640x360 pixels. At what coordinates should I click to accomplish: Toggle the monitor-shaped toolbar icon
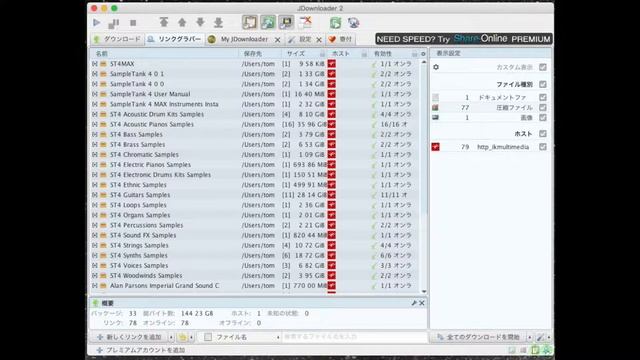(x=286, y=22)
